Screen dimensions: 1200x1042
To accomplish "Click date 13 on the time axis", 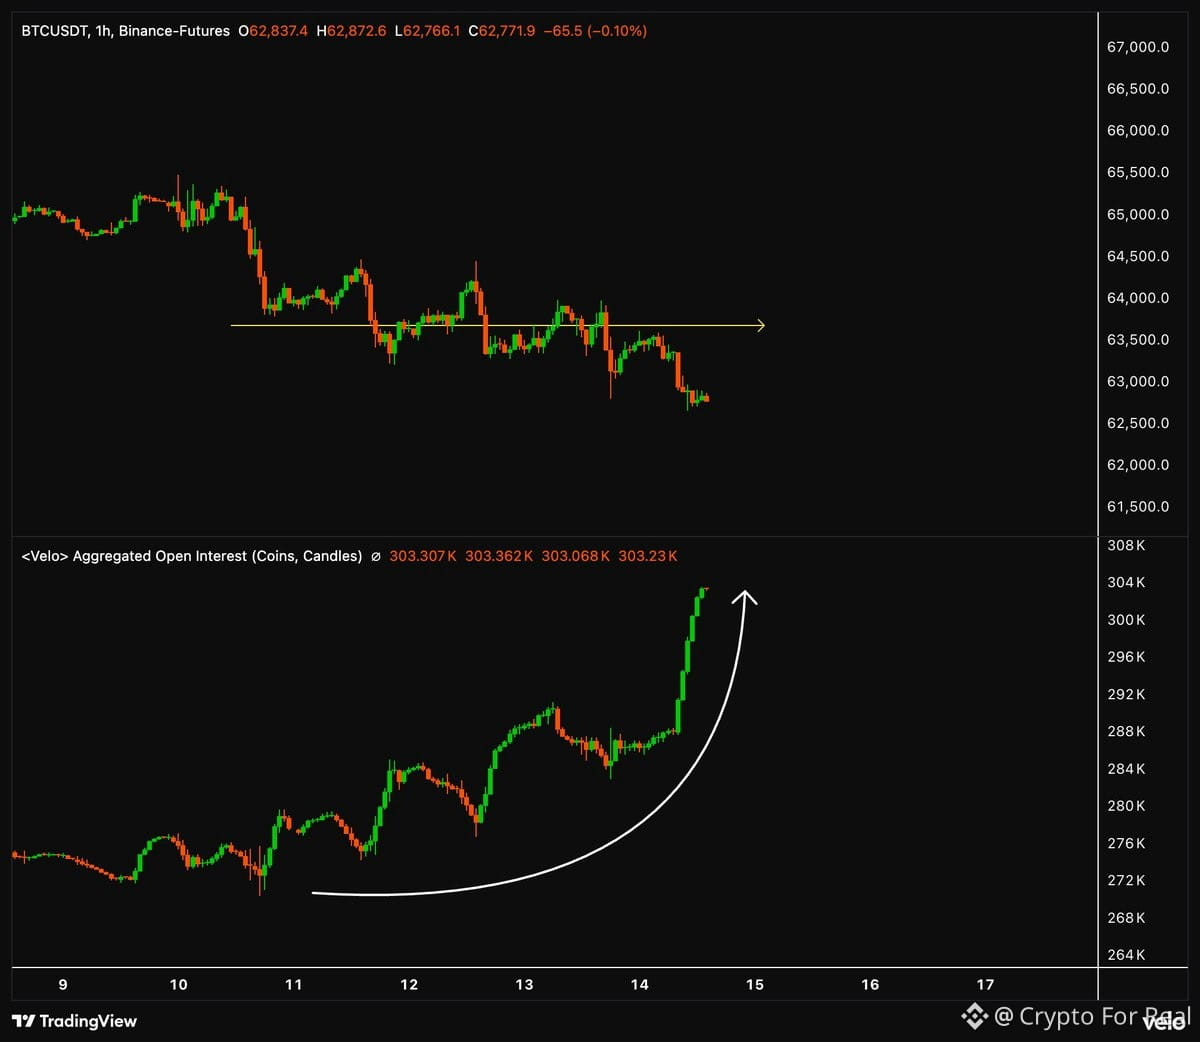I will [524, 985].
